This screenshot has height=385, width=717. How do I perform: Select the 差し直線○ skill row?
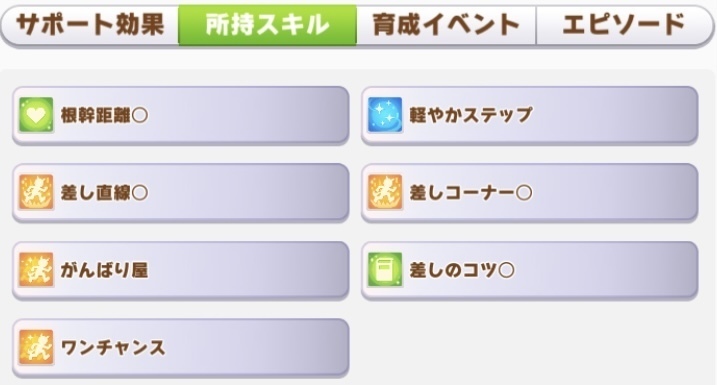click(x=181, y=193)
